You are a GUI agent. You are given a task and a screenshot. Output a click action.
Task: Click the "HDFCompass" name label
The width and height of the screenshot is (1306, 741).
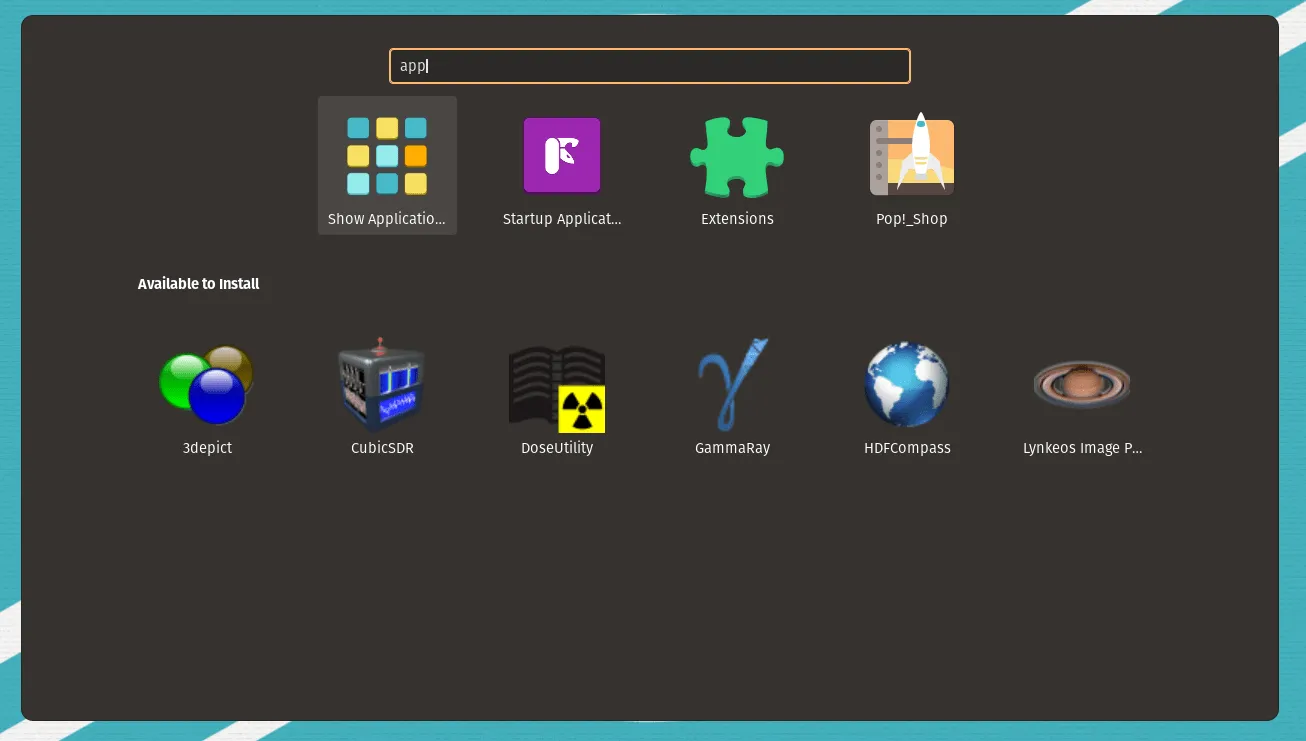click(x=907, y=448)
